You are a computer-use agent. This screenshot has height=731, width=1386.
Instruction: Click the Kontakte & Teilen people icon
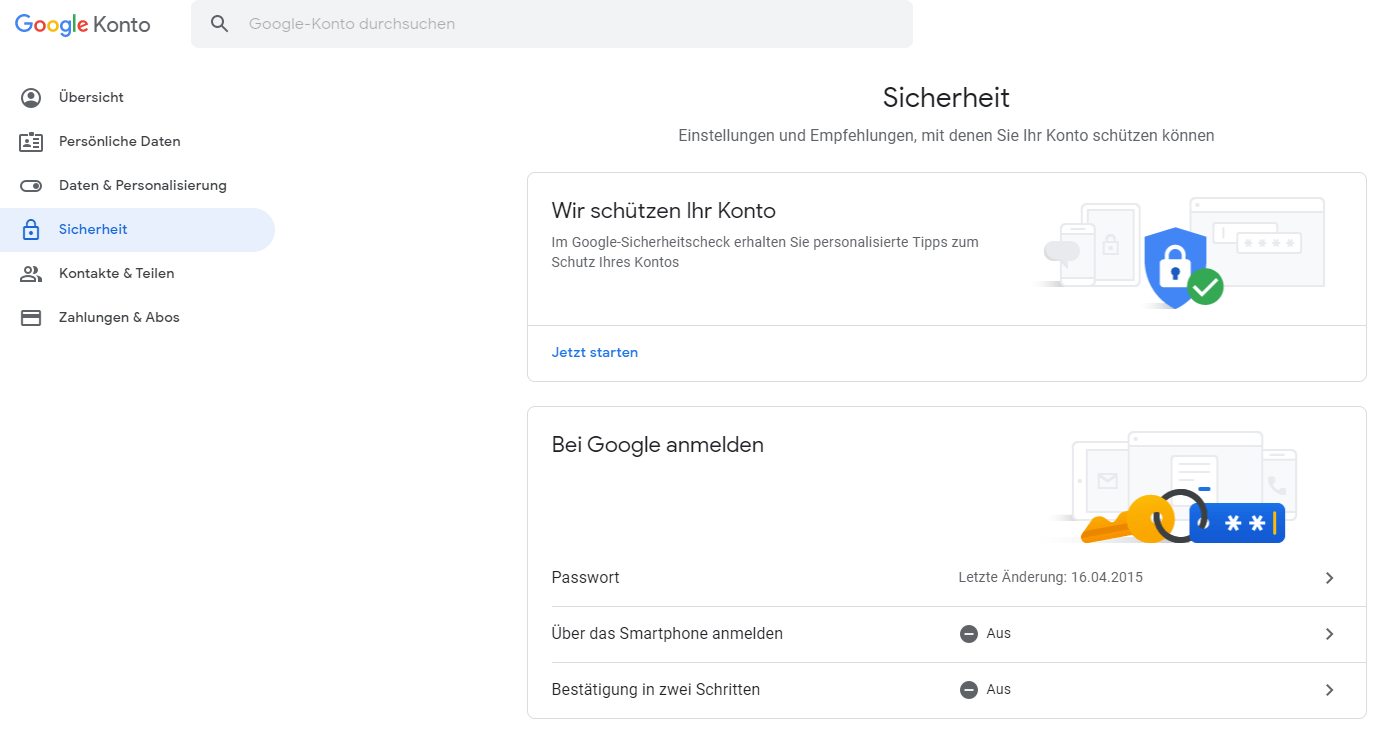(31, 274)
